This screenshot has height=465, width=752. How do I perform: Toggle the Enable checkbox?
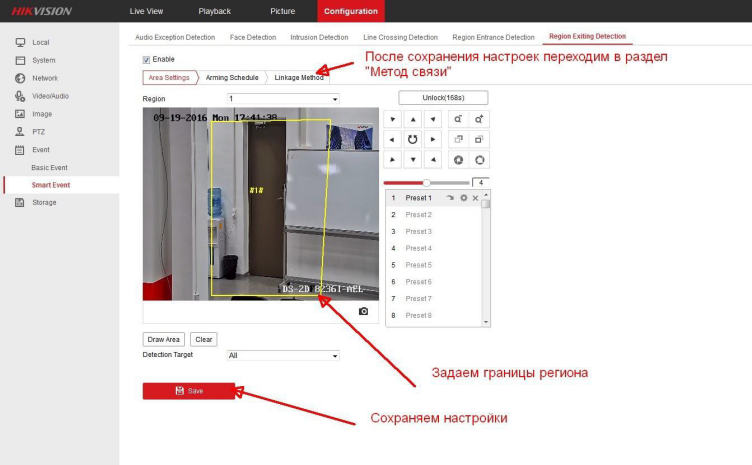[147, 59]
